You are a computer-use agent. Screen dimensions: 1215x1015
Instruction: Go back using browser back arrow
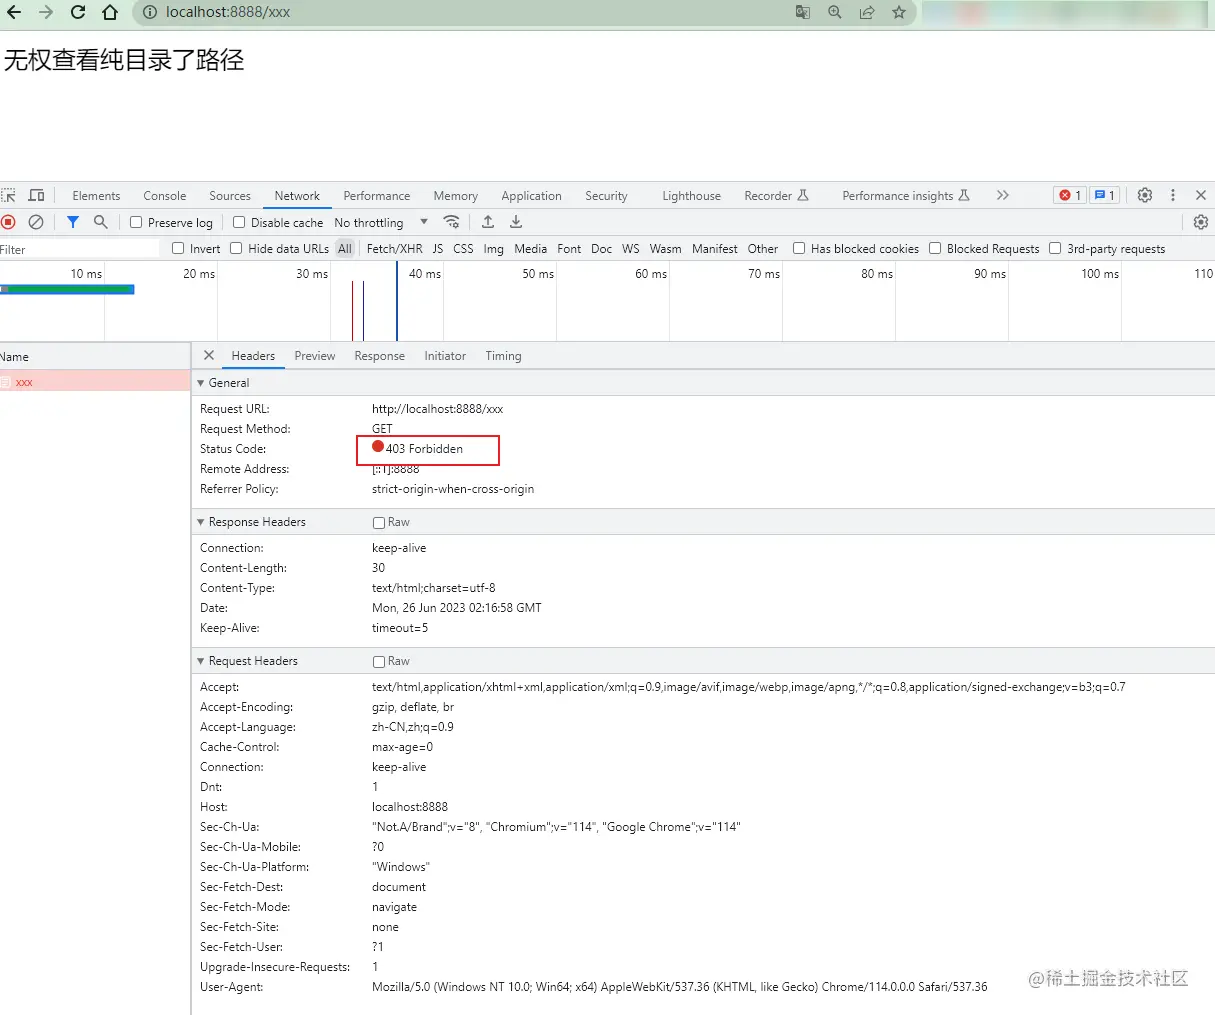click(14, 13)
